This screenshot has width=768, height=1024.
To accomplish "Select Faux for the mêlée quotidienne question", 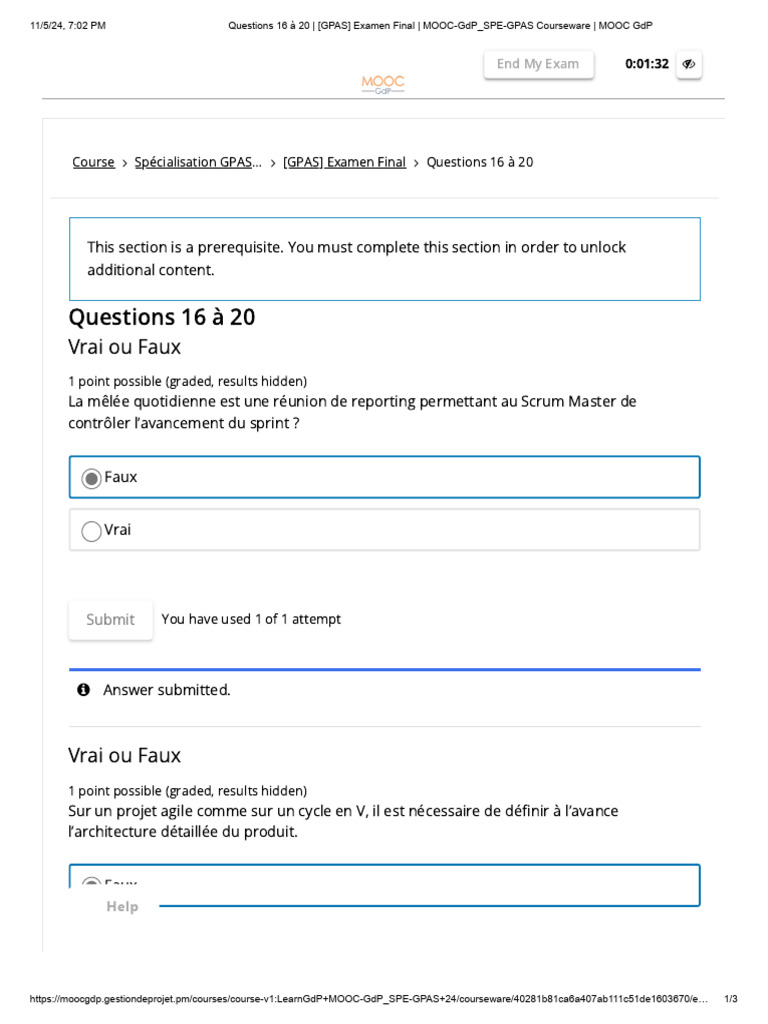I will coord(92,478).
